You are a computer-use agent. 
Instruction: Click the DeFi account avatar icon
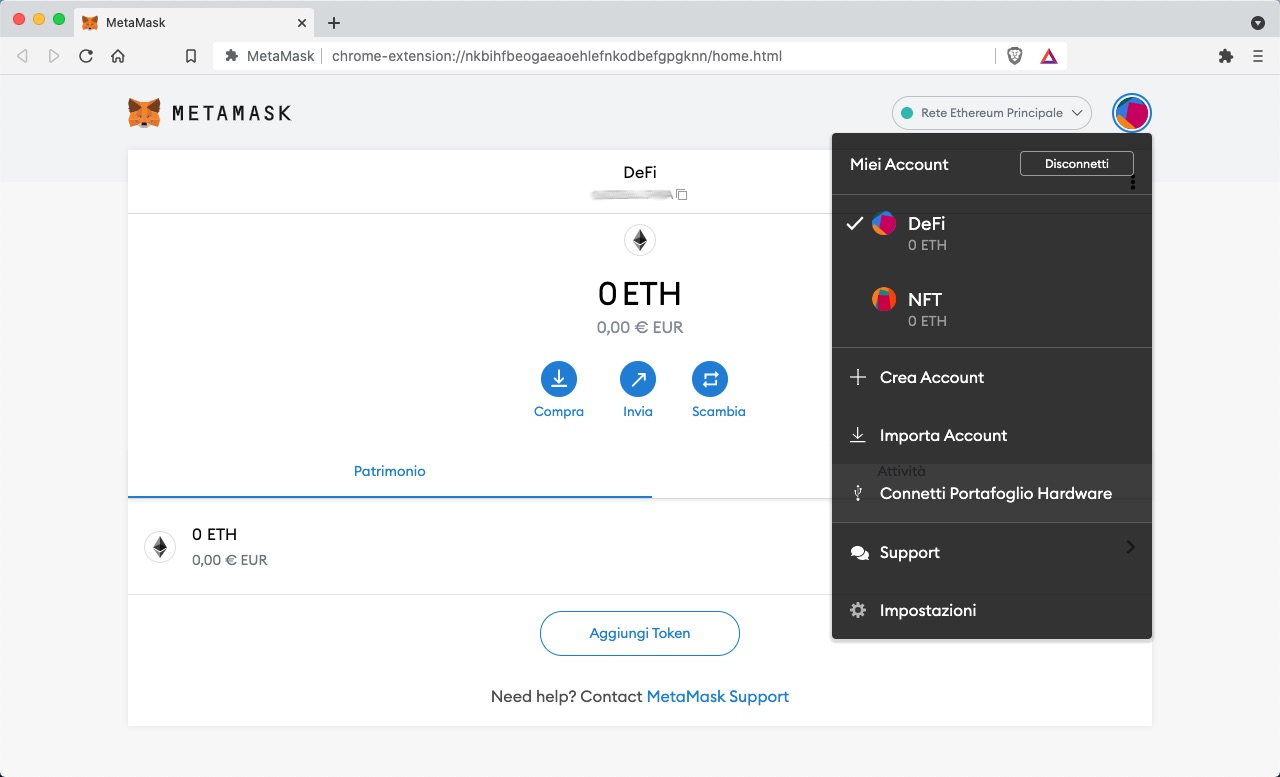point(884,223)
